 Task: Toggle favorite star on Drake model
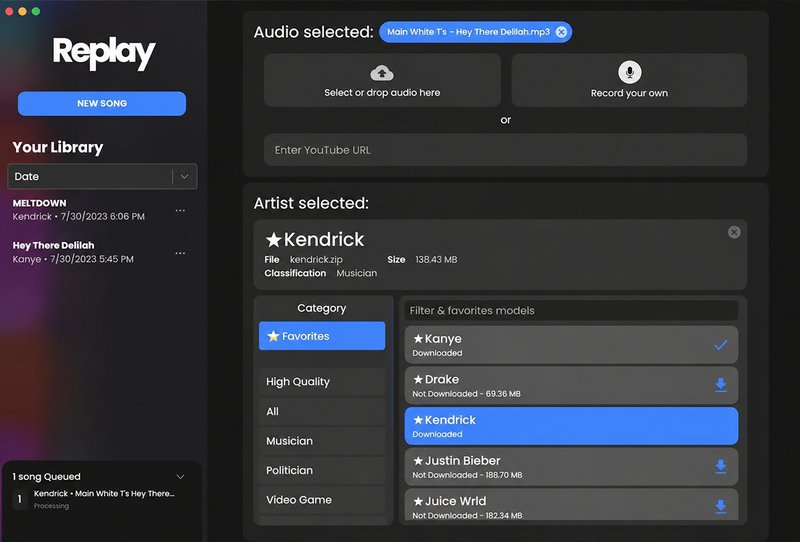[x=418, y=379]
